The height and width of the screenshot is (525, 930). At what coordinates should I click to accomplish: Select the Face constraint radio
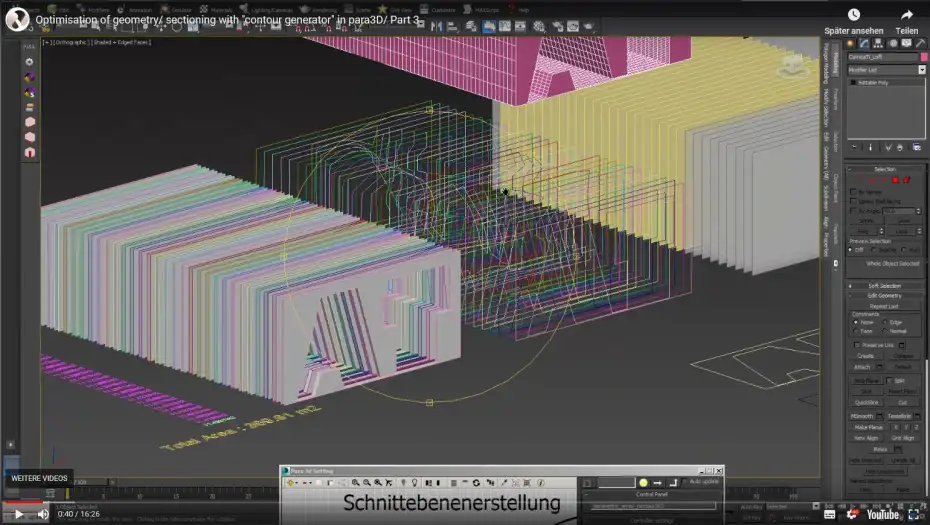coord(855,331)
